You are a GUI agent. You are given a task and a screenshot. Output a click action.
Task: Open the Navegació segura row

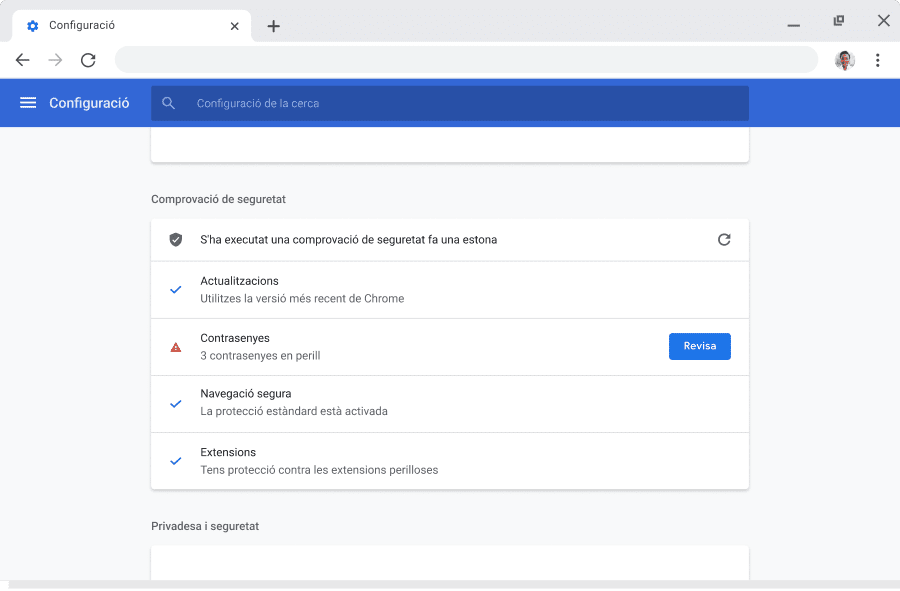coord(449,404)
